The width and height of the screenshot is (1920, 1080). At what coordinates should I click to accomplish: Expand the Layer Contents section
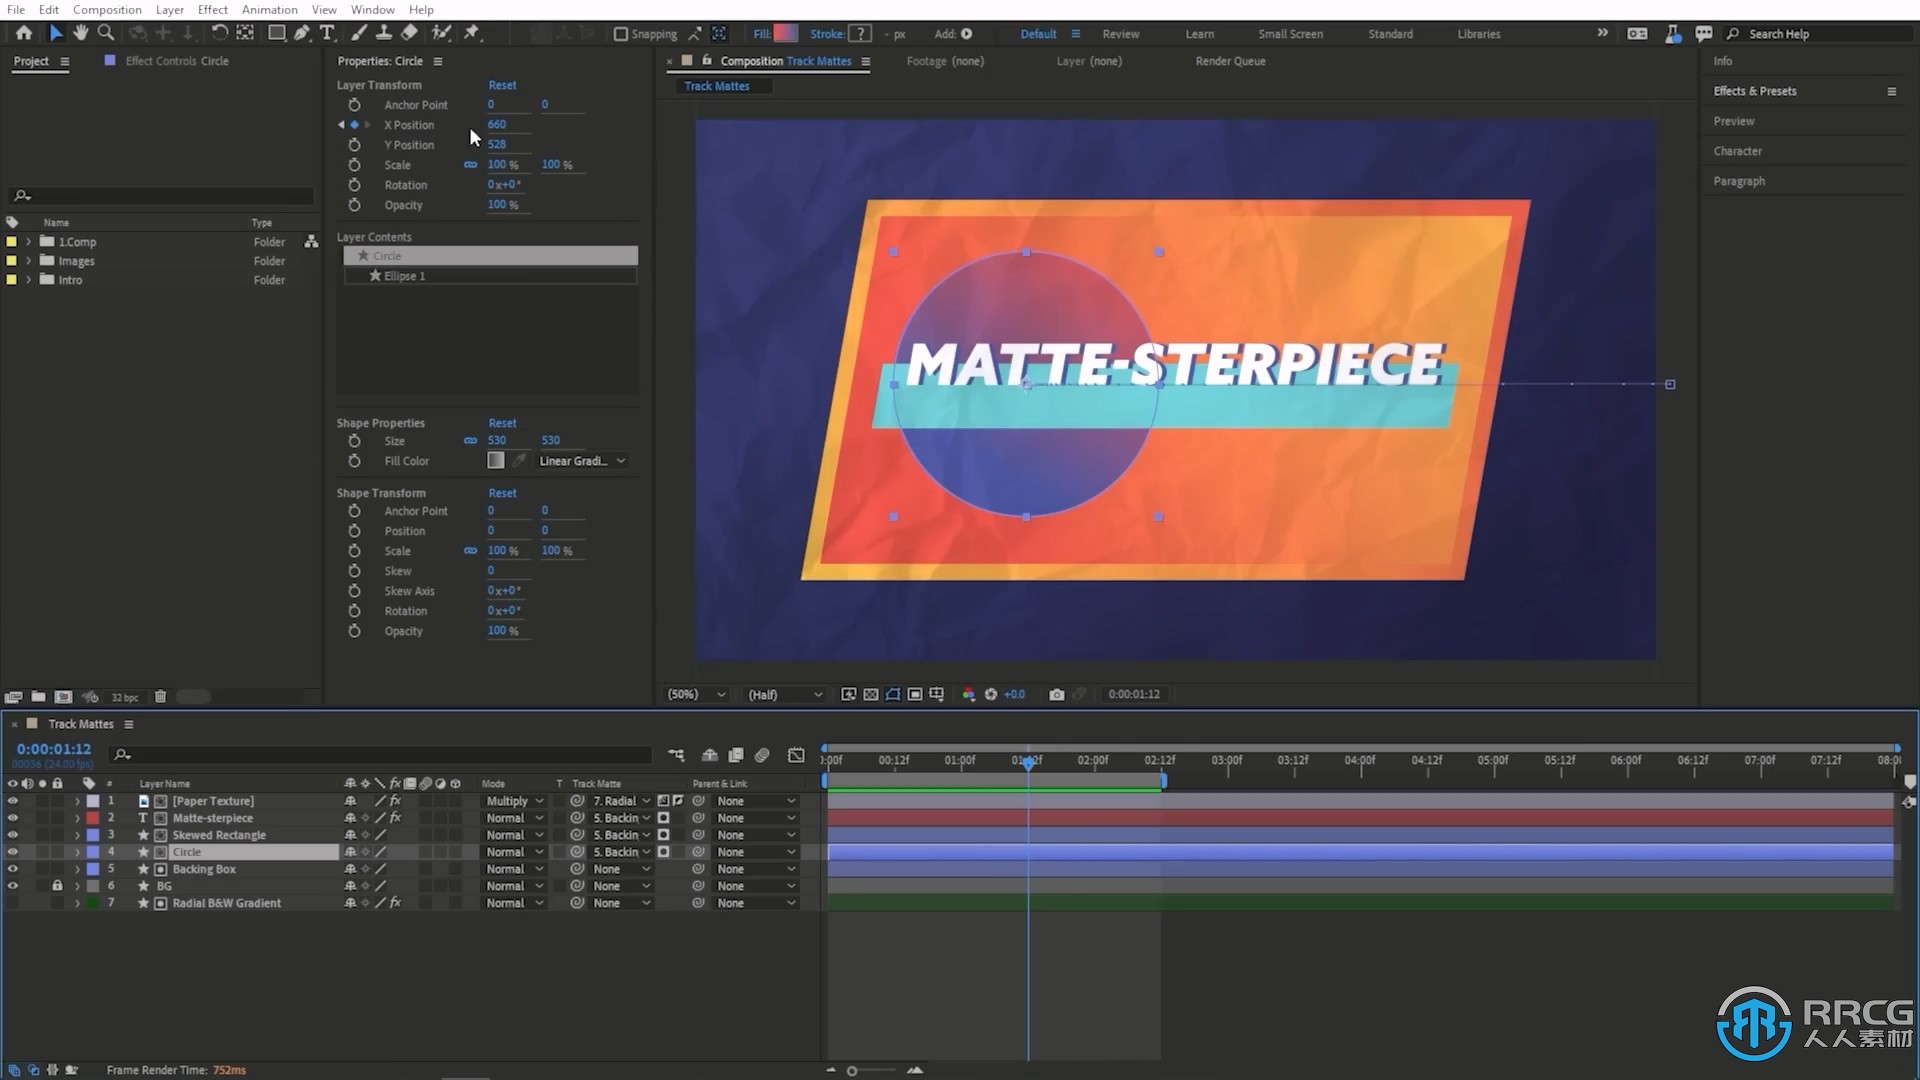pos(373,236)
